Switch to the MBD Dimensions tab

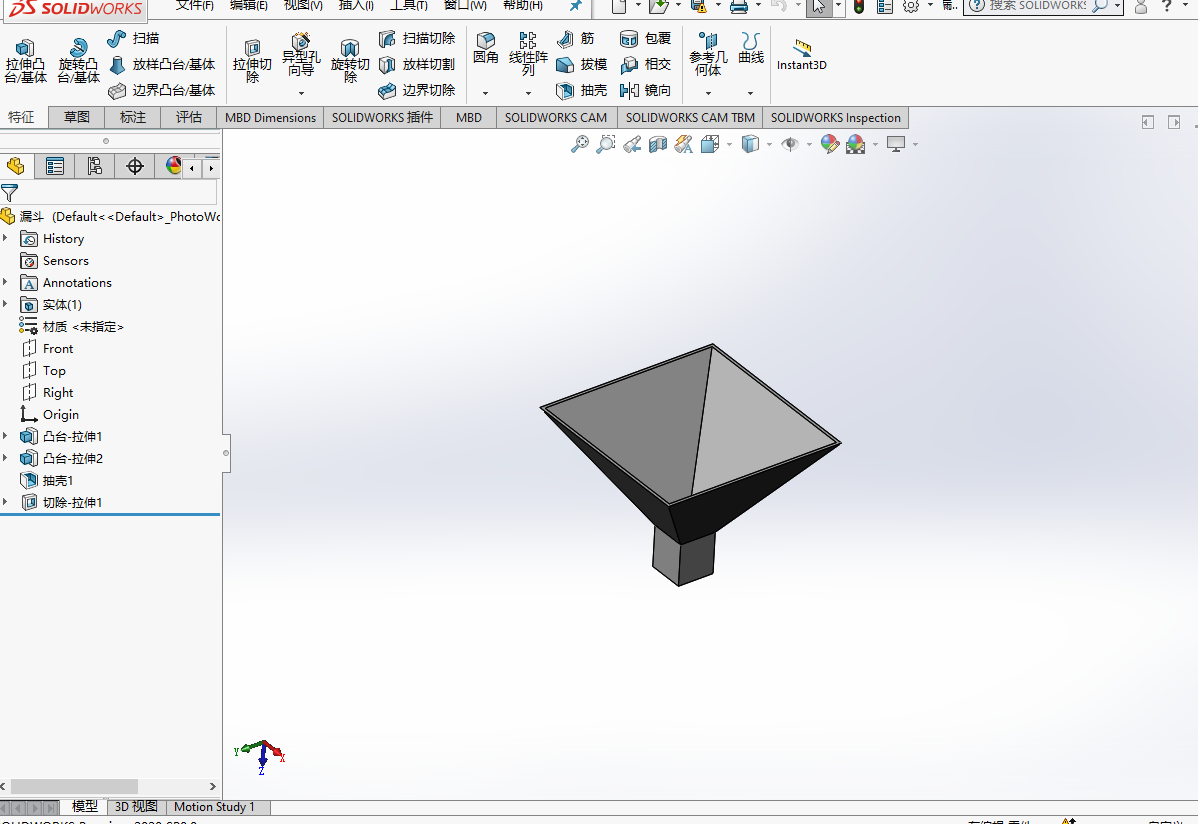pos(270,117)
